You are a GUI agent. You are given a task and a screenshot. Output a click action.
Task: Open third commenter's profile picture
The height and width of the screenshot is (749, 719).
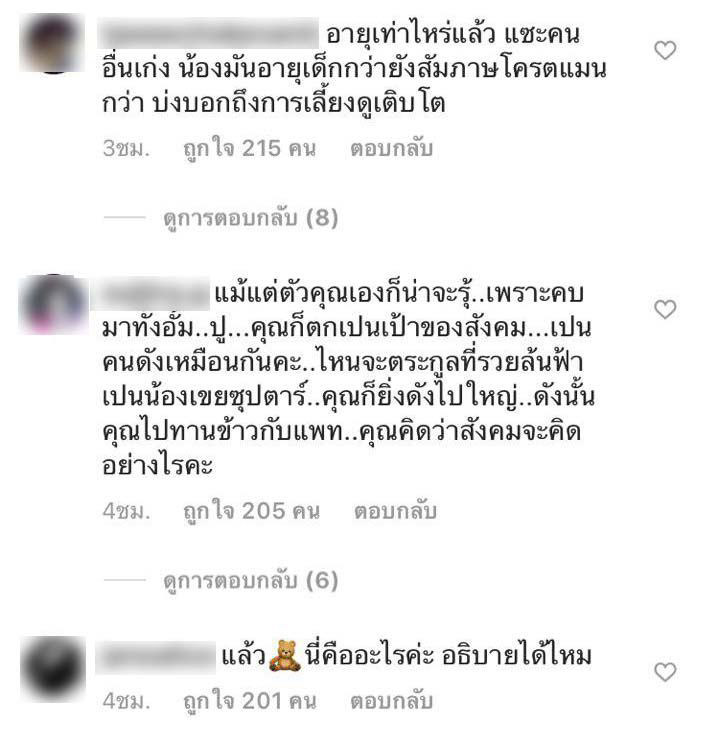(53, 668)
